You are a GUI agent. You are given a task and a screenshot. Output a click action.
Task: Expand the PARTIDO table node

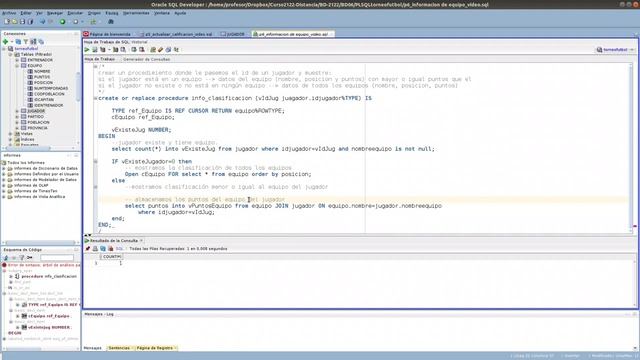click(17, 117)
